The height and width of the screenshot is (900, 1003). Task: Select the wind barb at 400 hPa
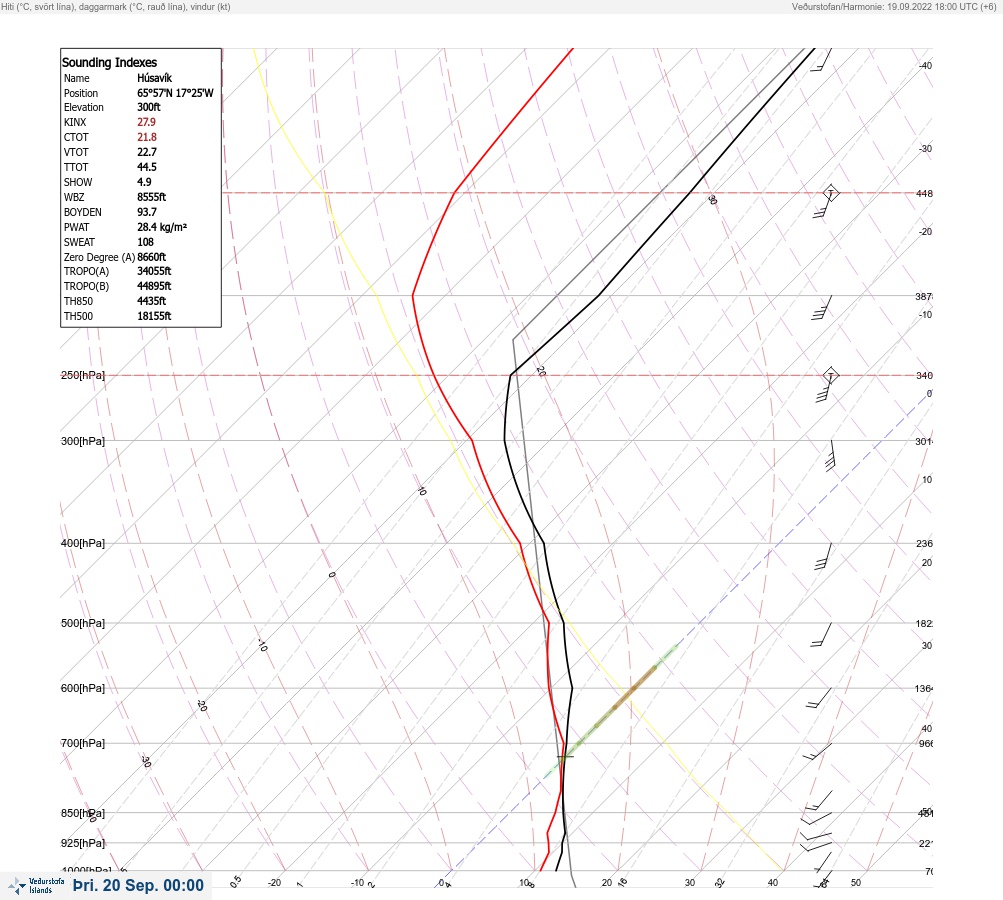[x=823, y=556]
